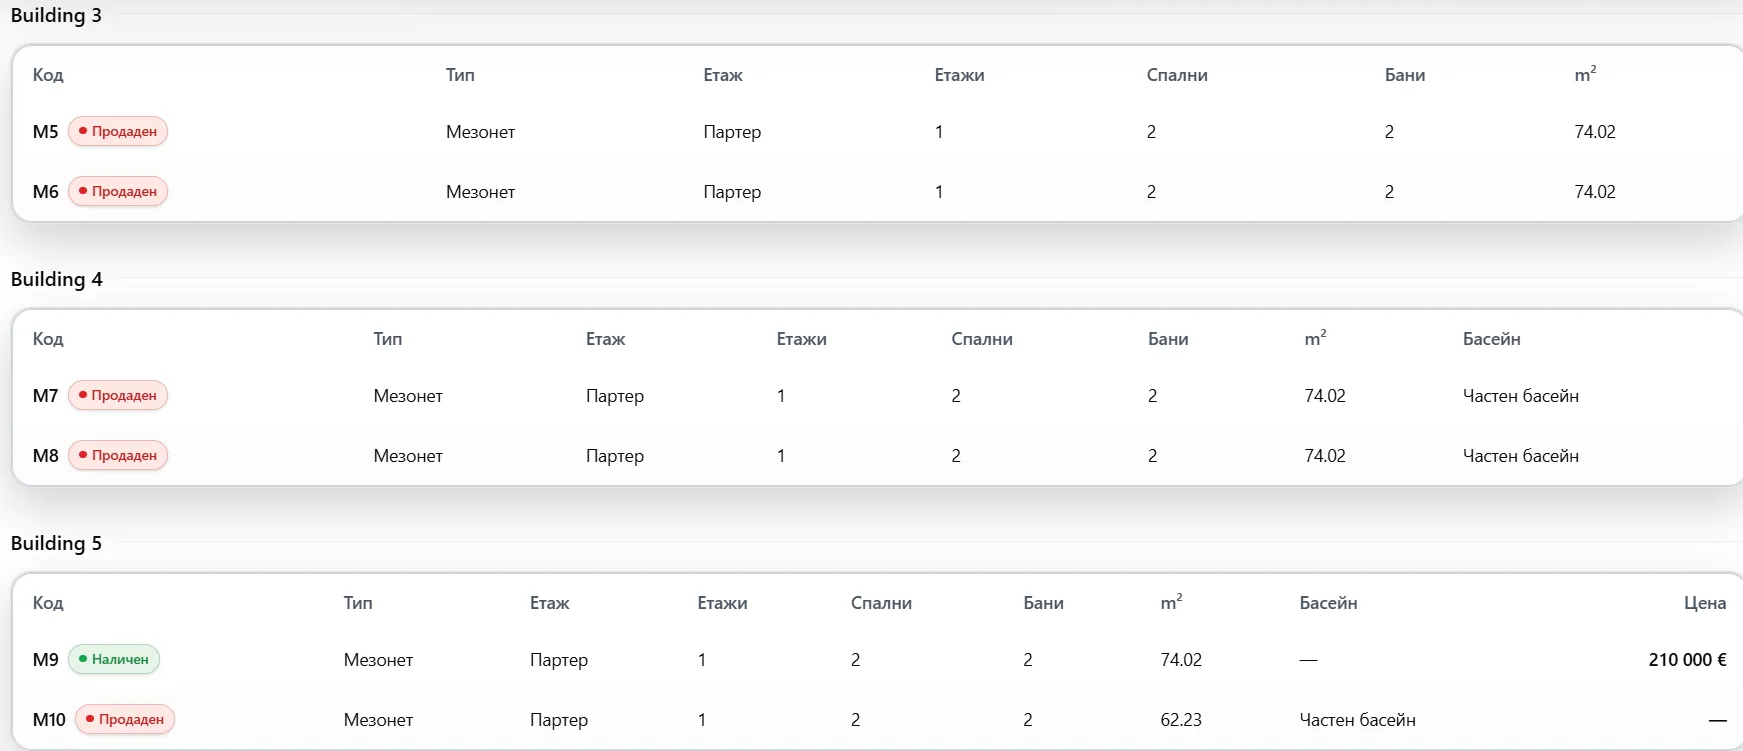Click the Продаден badge next to M10
Screen dimensions: 1743x751
(x=125, y=719)
